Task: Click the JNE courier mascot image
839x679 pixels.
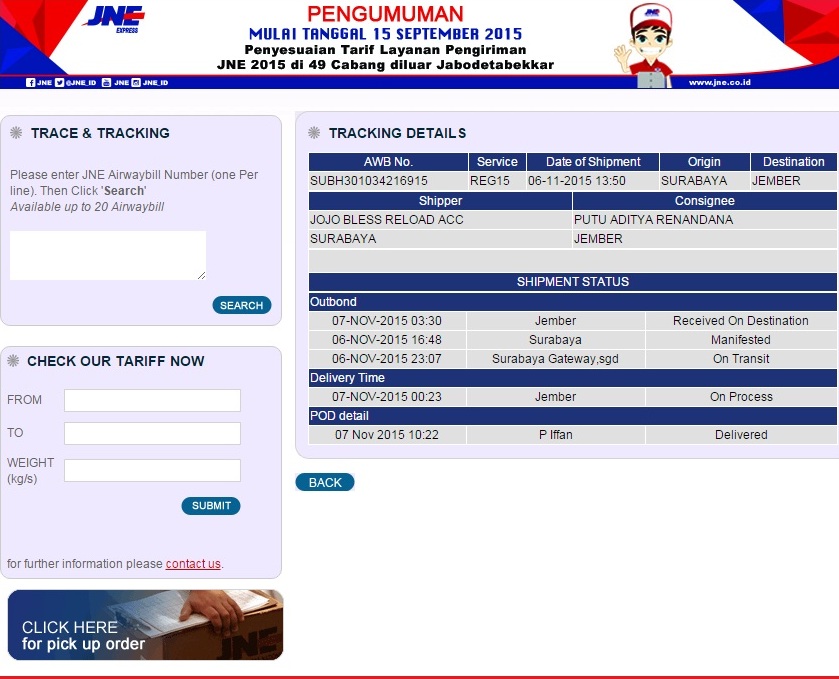Action: click(645, 45)
